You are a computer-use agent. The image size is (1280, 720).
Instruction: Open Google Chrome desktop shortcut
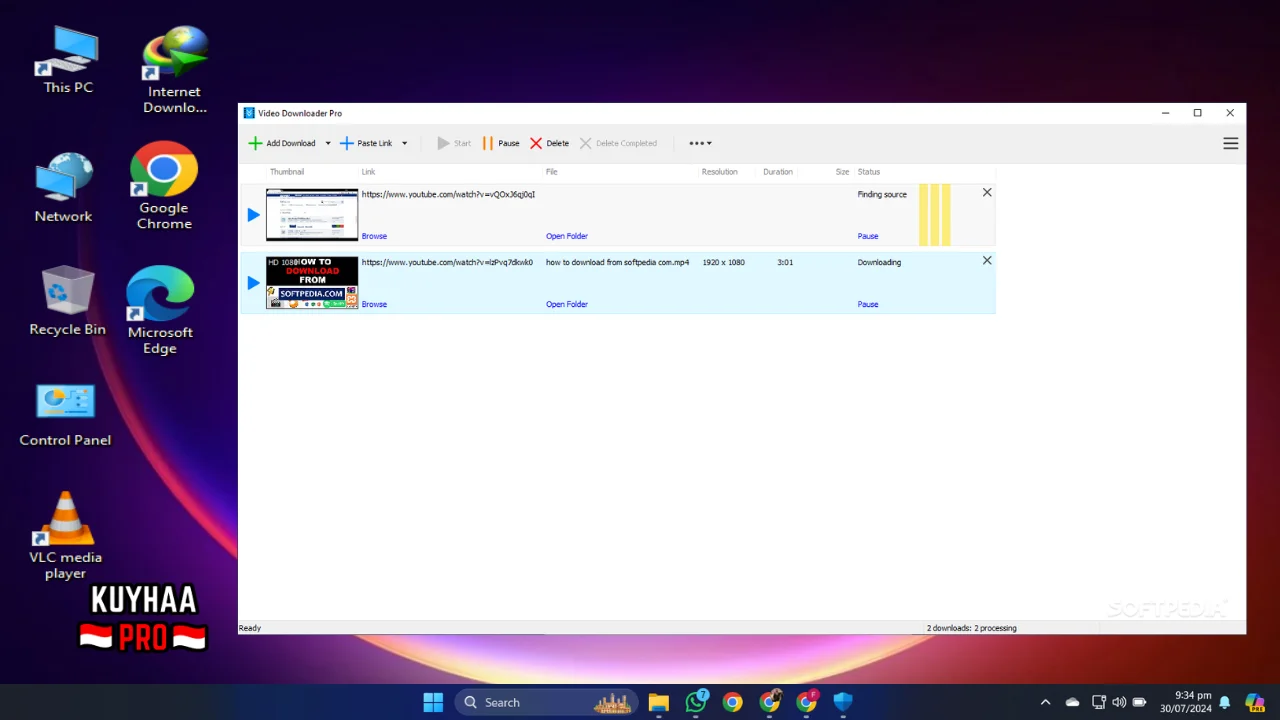[x=164, y=187]
